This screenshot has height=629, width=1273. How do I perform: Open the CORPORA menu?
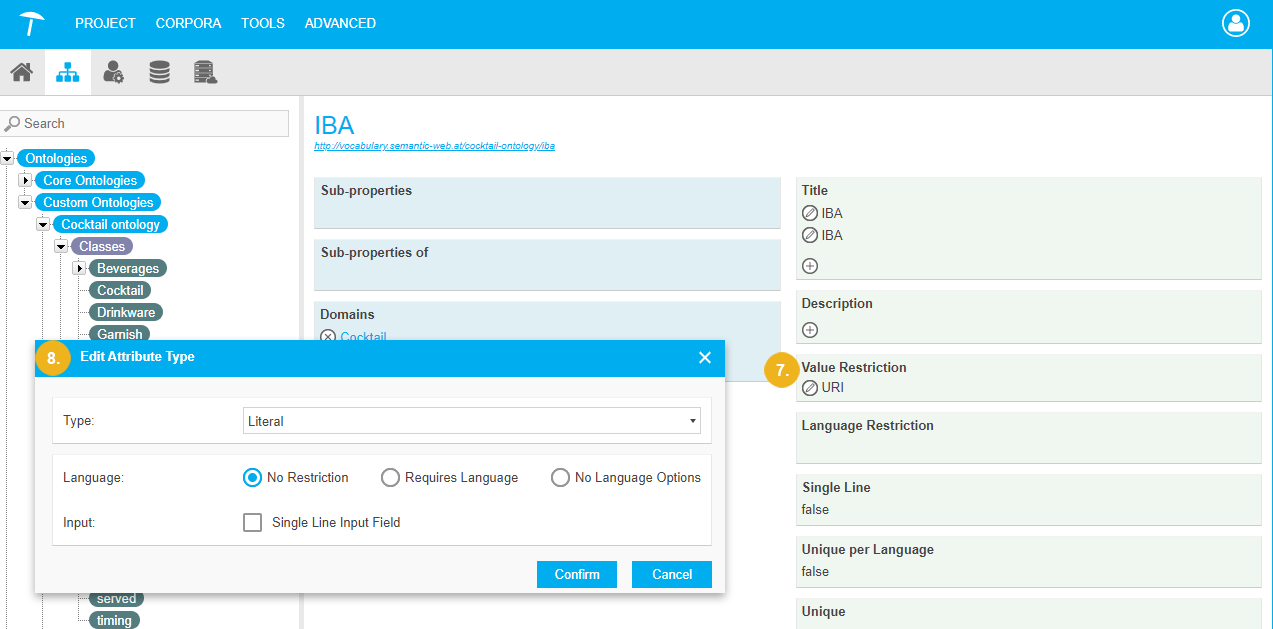(188, 23)
